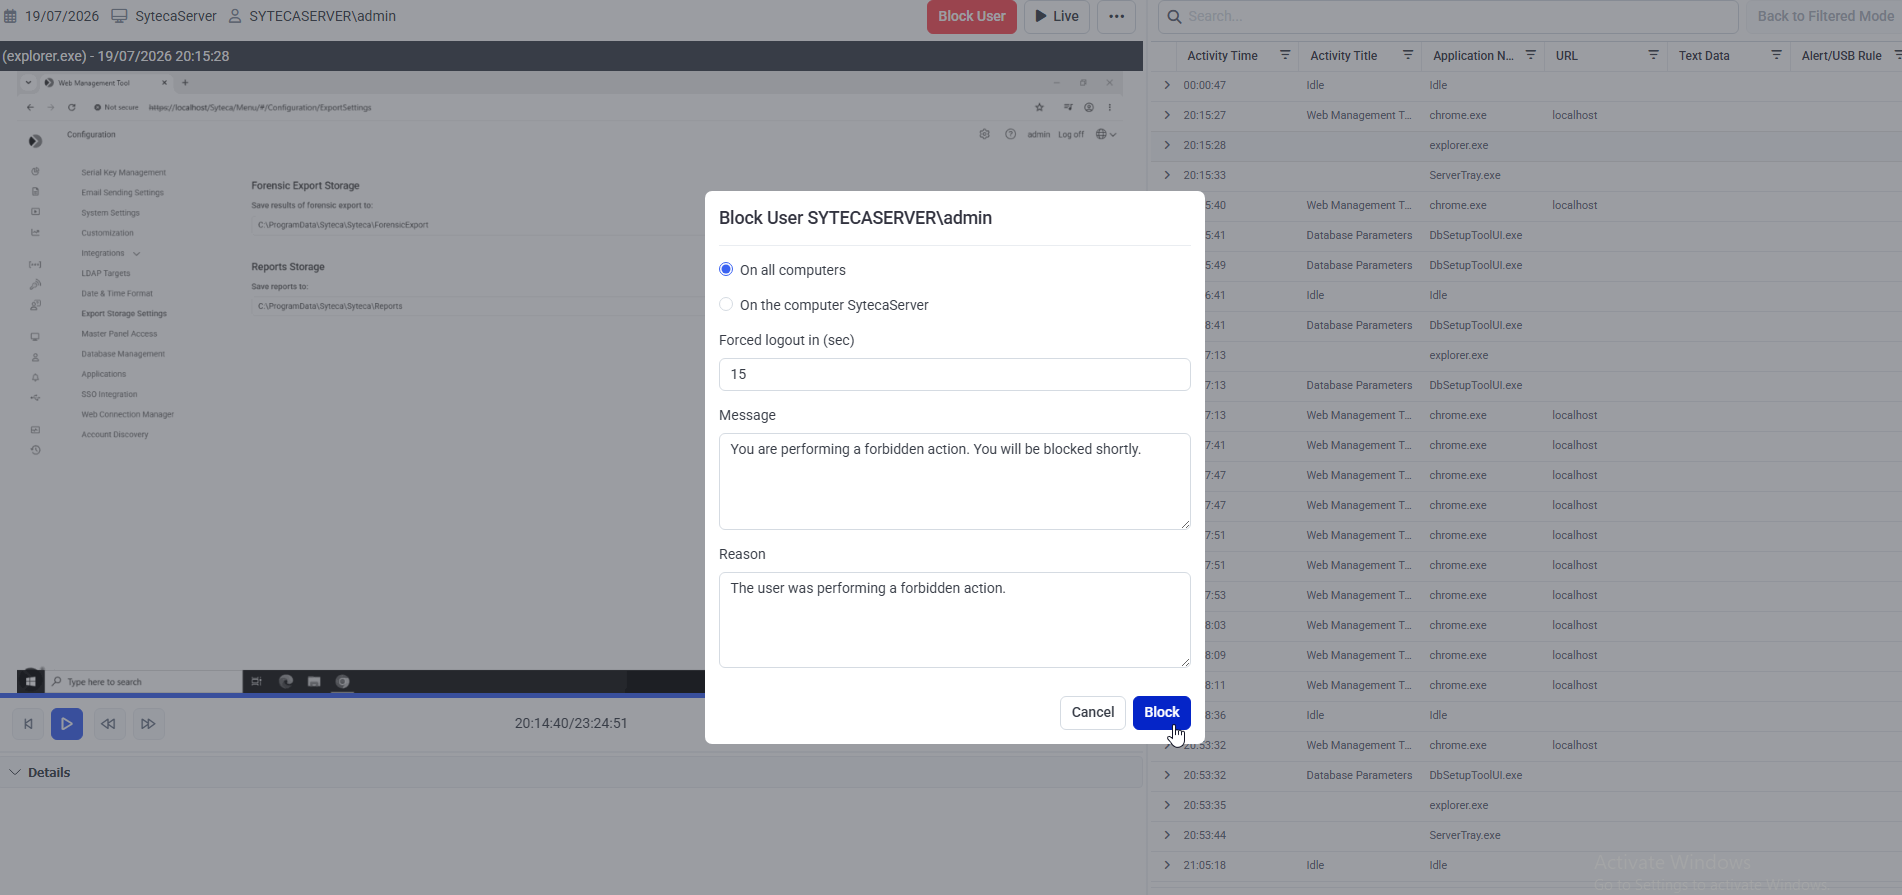The height and width of the screenshot is (895, 1902).
Task: Click the red Block User button
Action: pyautogui.click(x=971, y=16)
